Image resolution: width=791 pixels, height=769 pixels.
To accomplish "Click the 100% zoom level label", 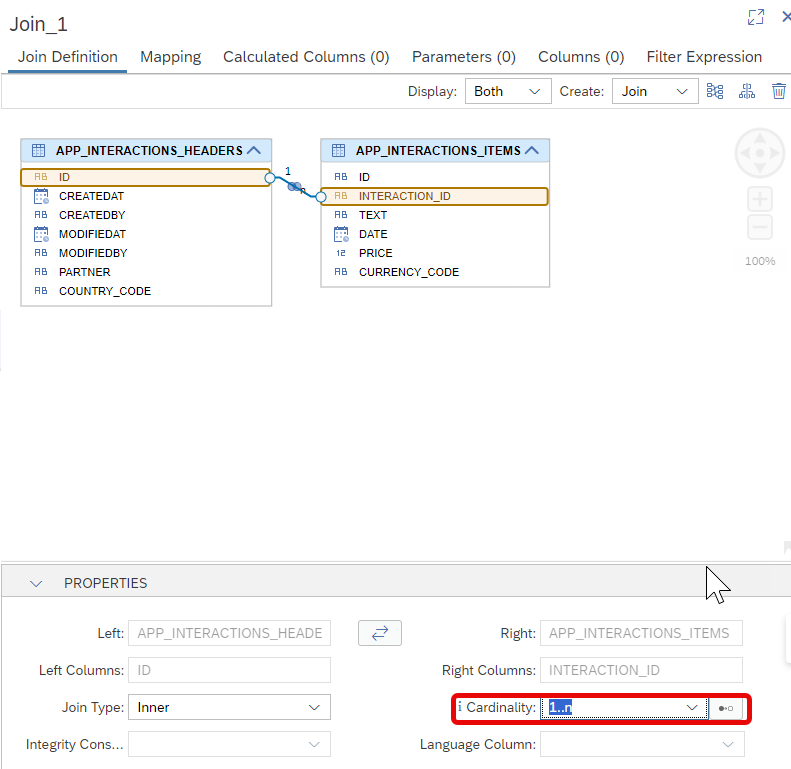I will tap(760, 261).
